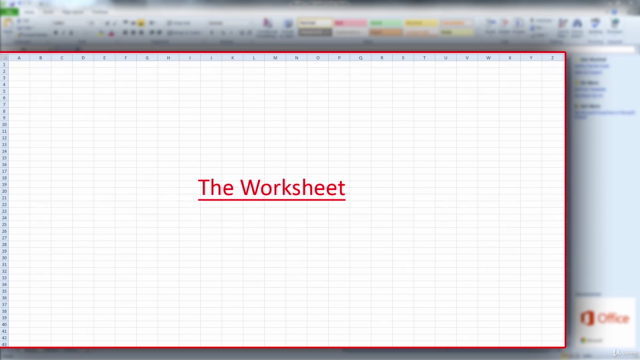Select column W header

pyautogui.click(x=488, y=58)
